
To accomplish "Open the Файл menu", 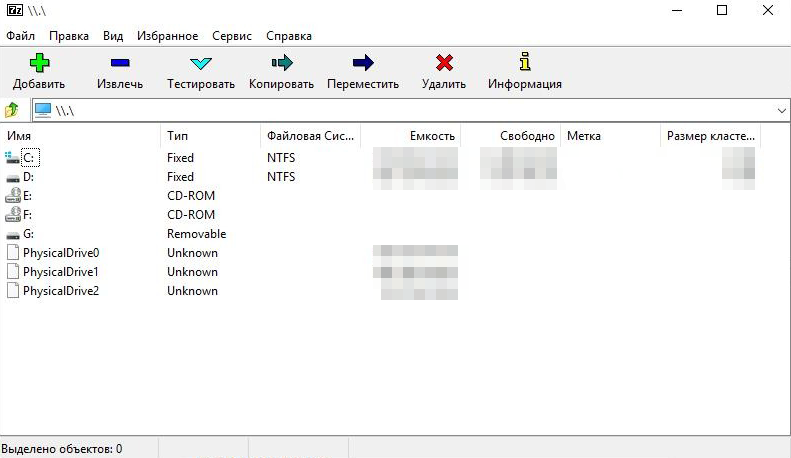I will 21,36.
